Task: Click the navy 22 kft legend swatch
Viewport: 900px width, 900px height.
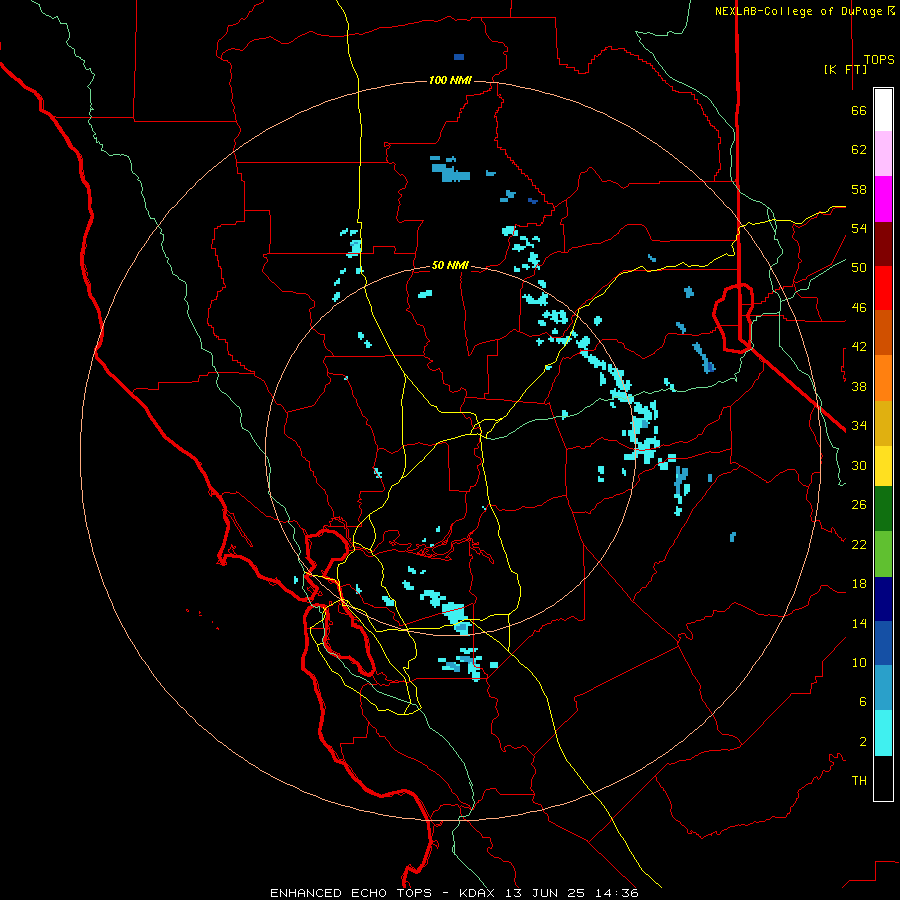Action: coord(883,599)
